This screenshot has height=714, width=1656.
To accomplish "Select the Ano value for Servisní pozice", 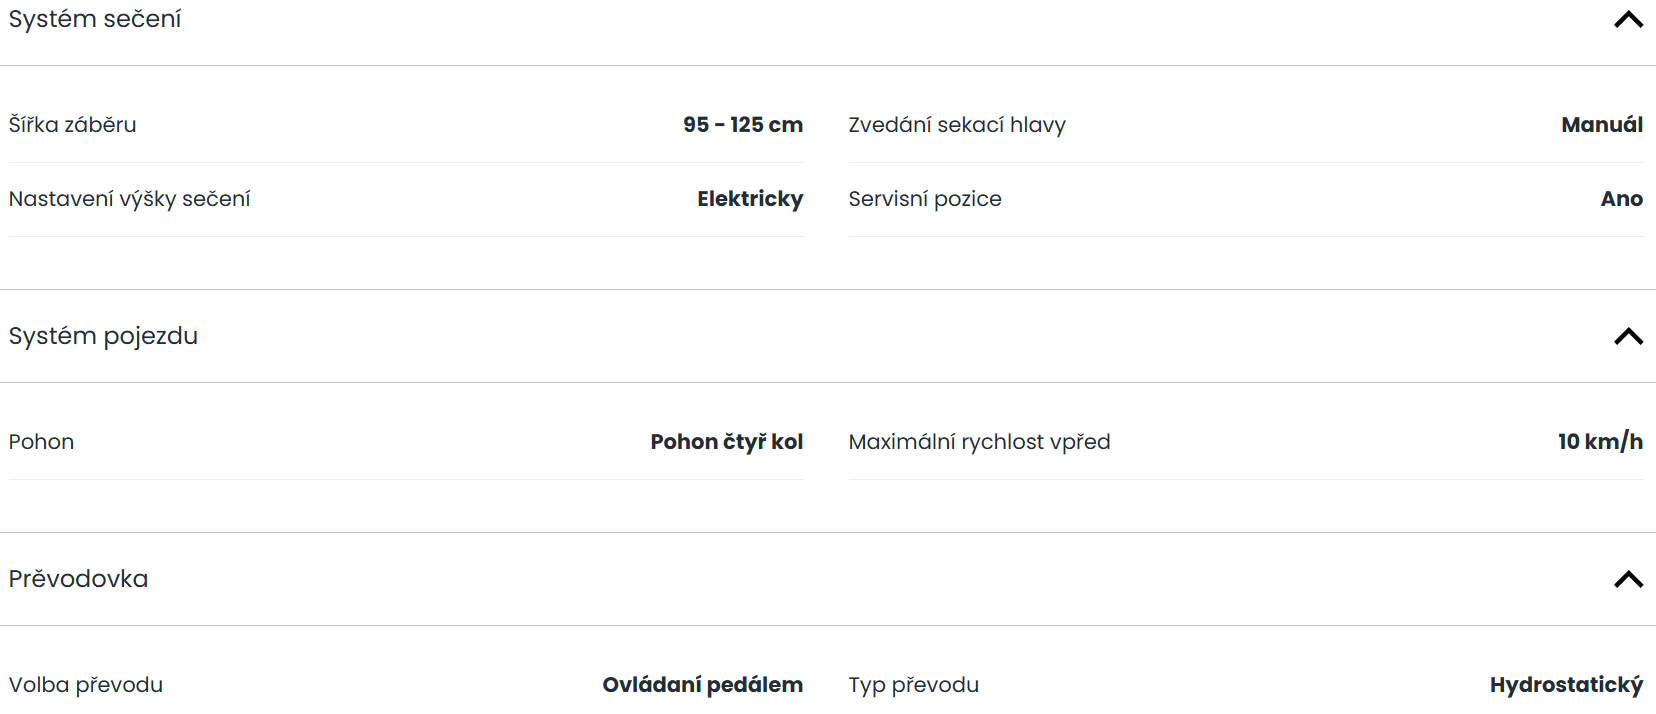I will (x=1622, y=199).
